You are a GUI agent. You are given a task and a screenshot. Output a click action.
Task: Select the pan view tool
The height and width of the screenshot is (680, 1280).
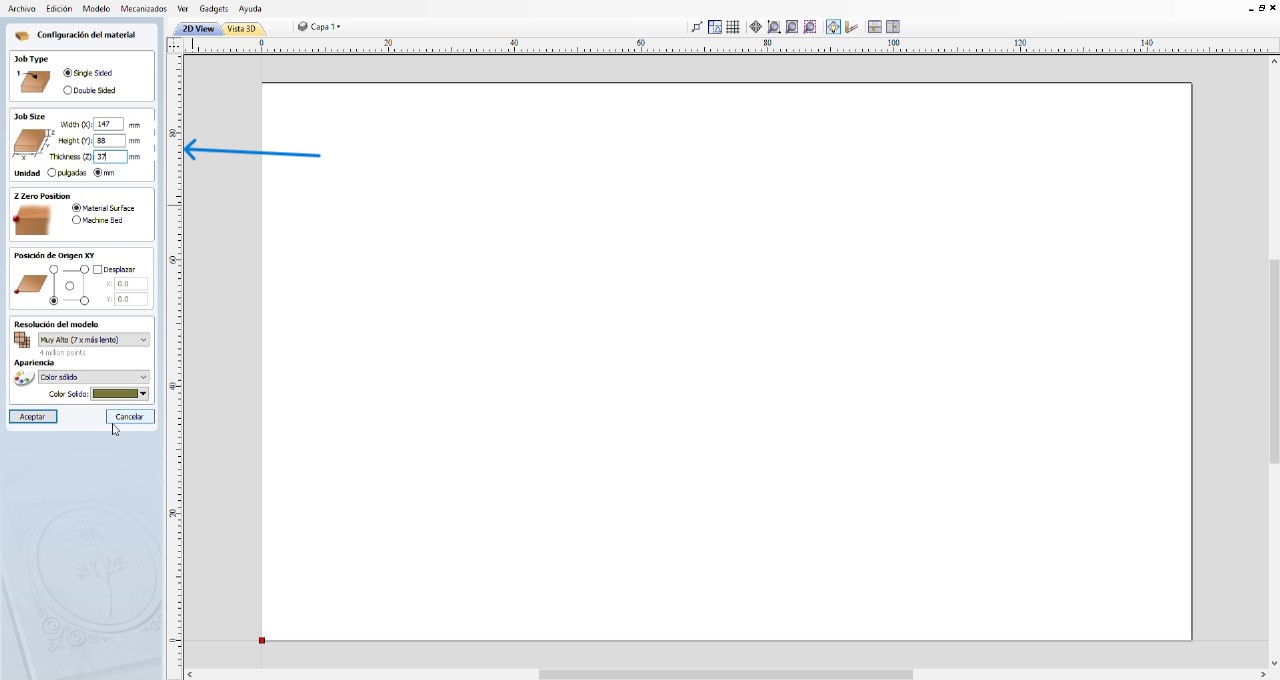click(756, 27)
